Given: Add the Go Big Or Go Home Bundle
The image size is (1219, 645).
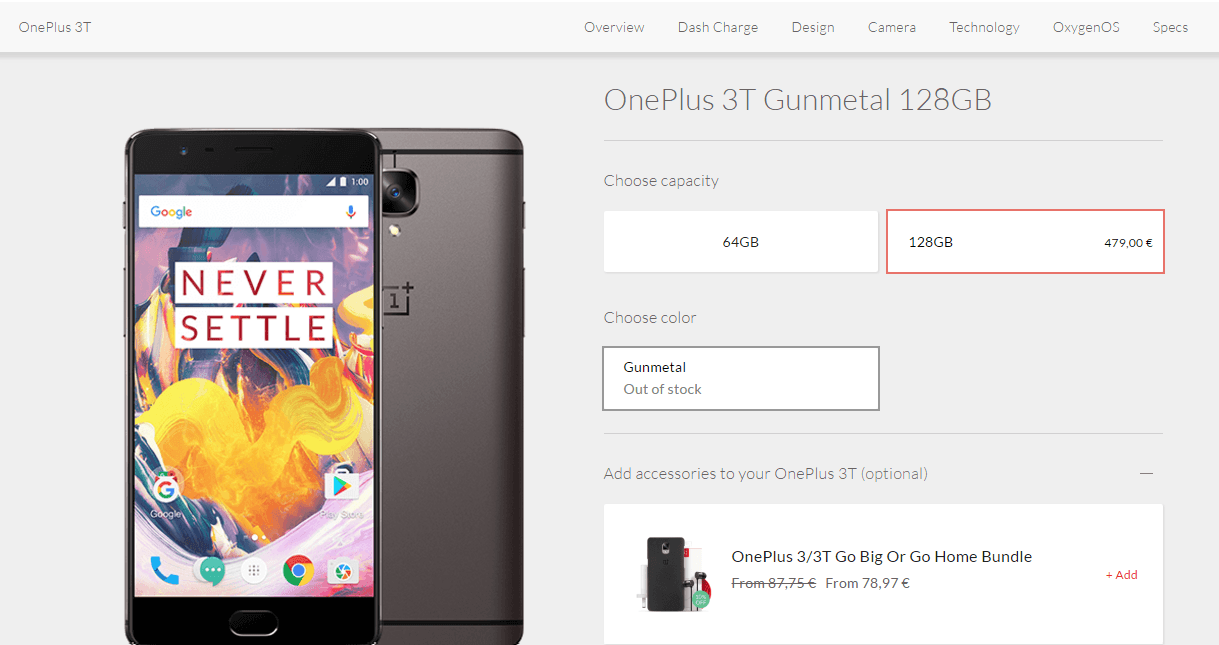Looking at the screenshot, I should click(x=1121, y=575).
